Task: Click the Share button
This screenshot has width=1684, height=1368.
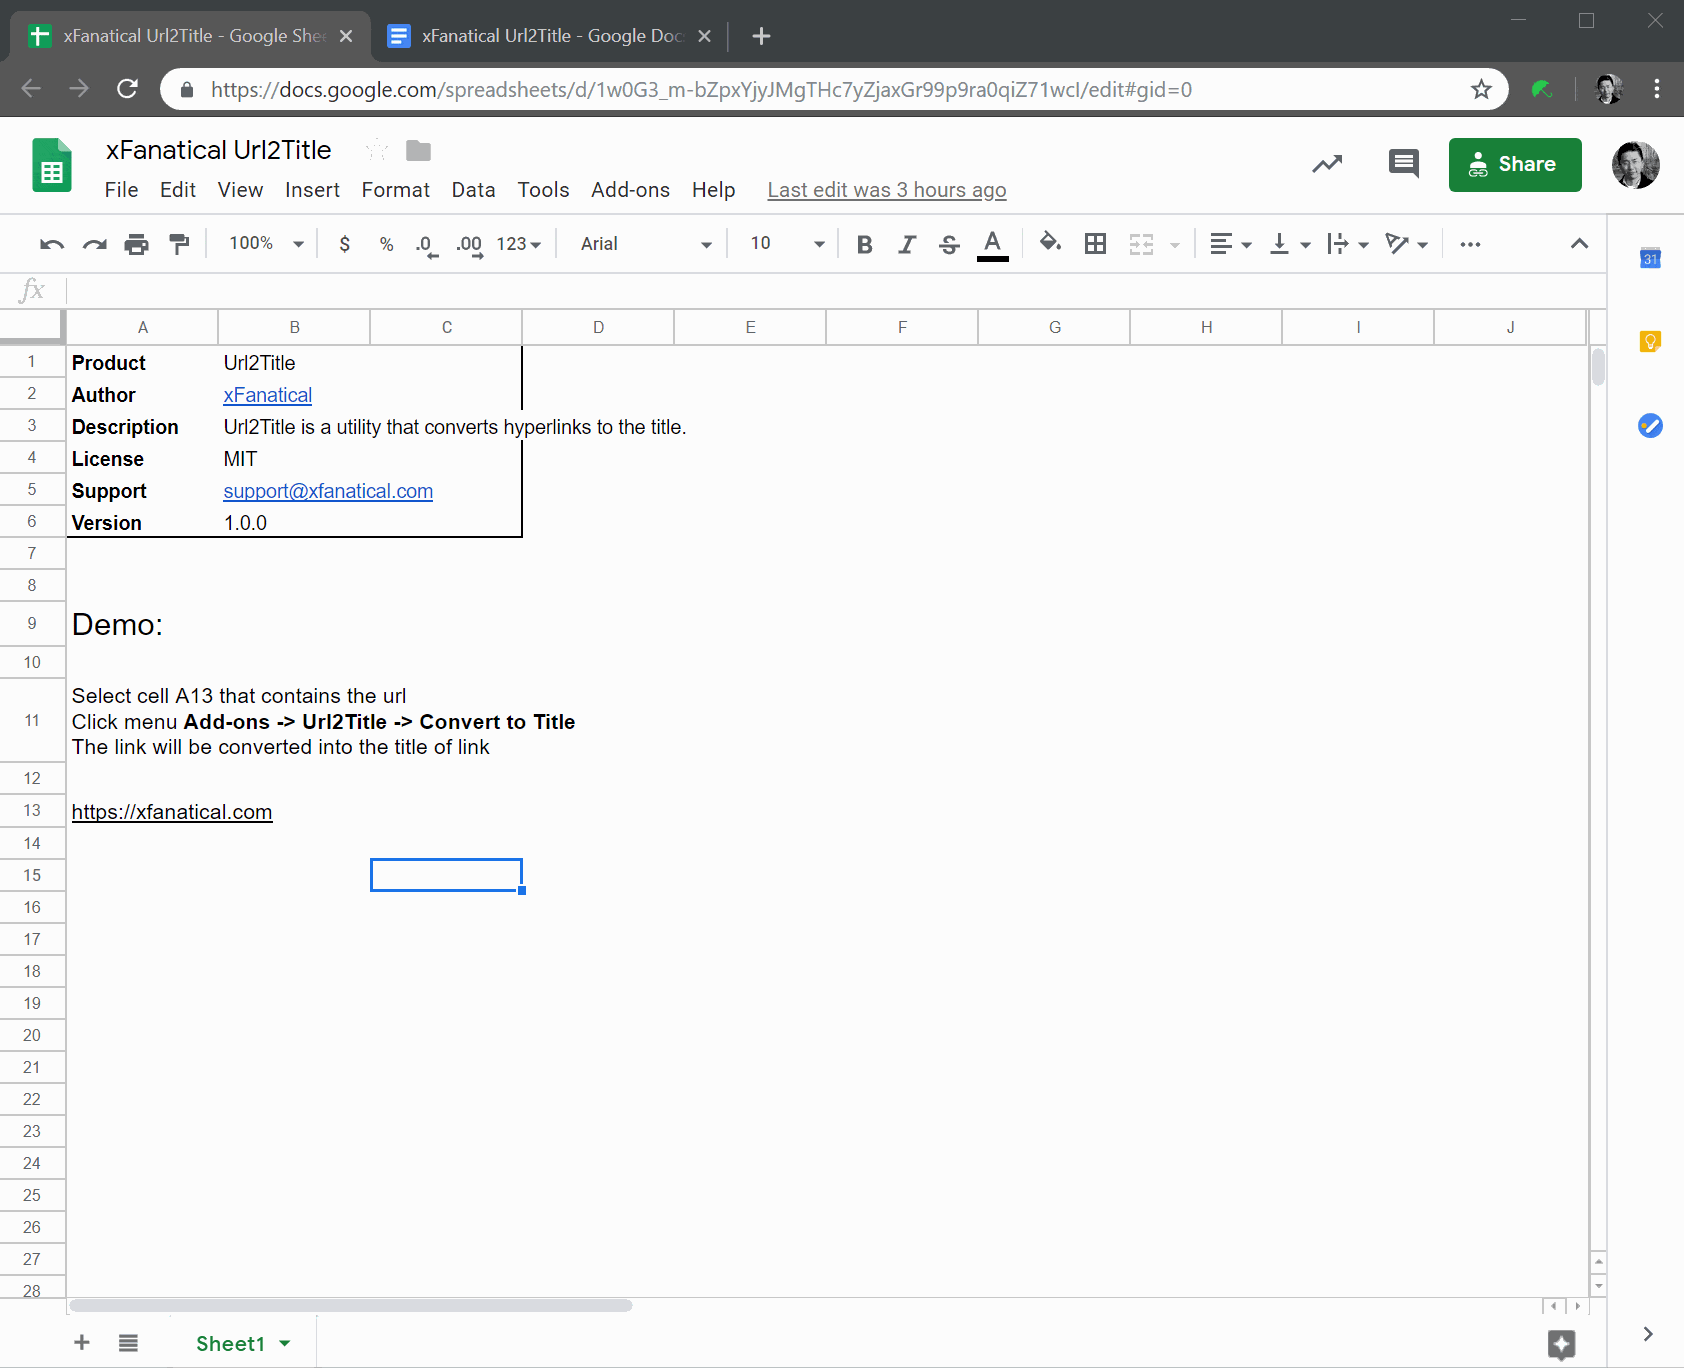Action: point(1514,164)
